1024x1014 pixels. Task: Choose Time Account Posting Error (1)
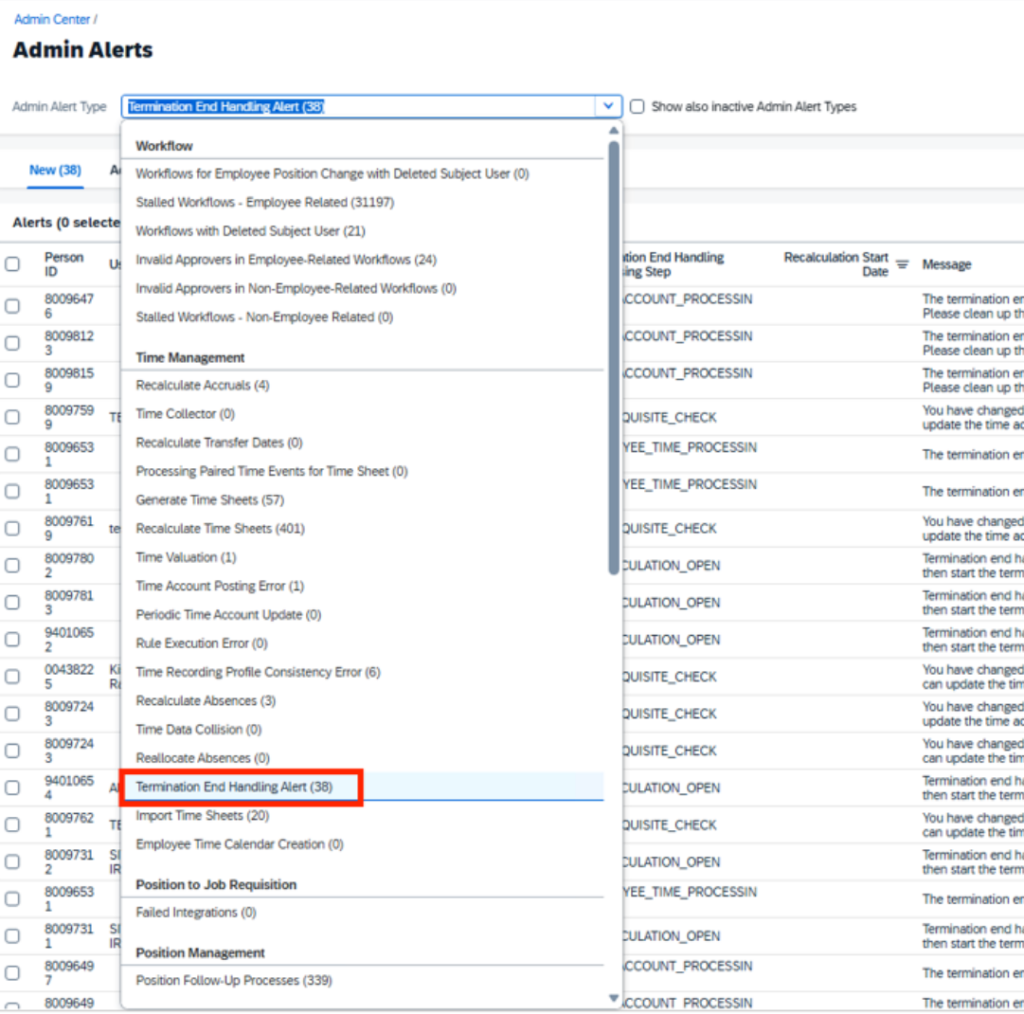(362, 586)
